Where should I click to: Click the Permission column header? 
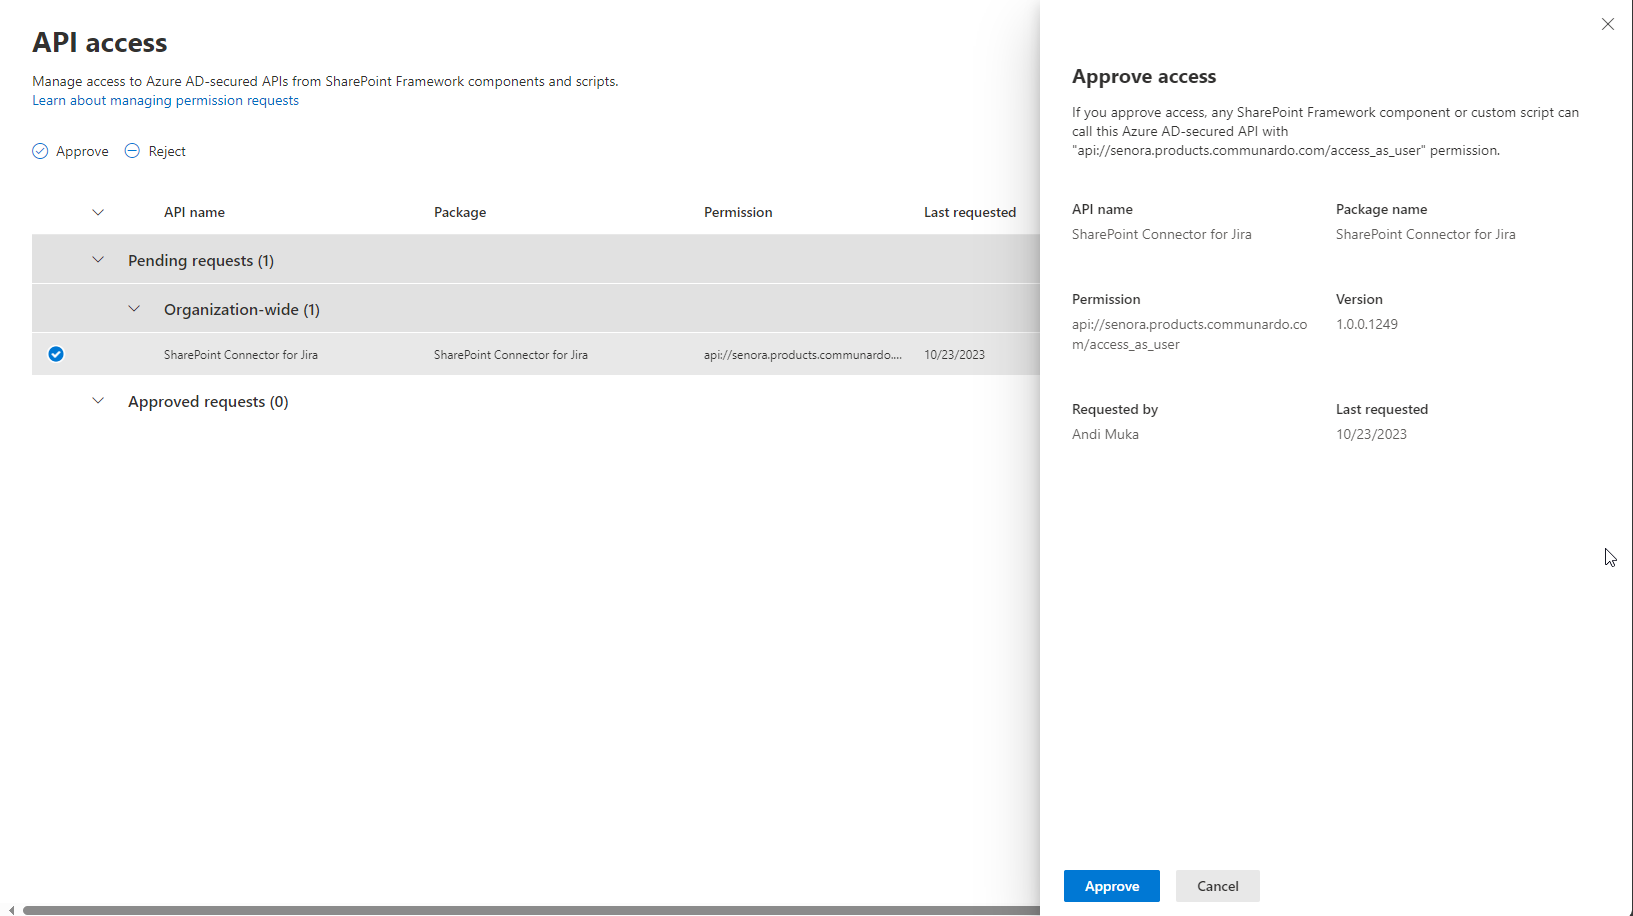tap(738, 212)
